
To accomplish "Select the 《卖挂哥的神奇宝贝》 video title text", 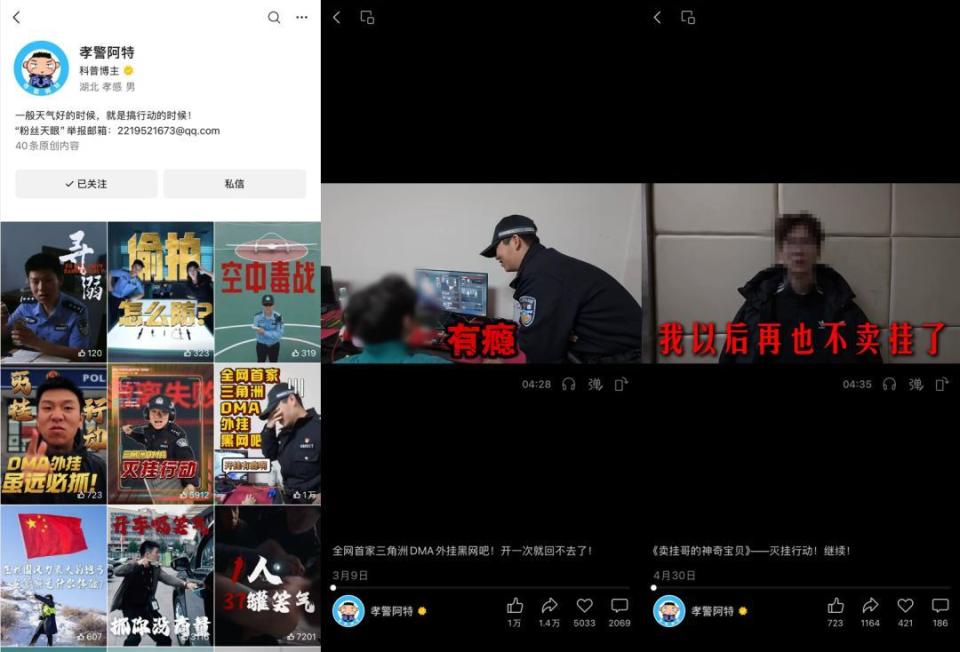I will click(x=751, y=550).
